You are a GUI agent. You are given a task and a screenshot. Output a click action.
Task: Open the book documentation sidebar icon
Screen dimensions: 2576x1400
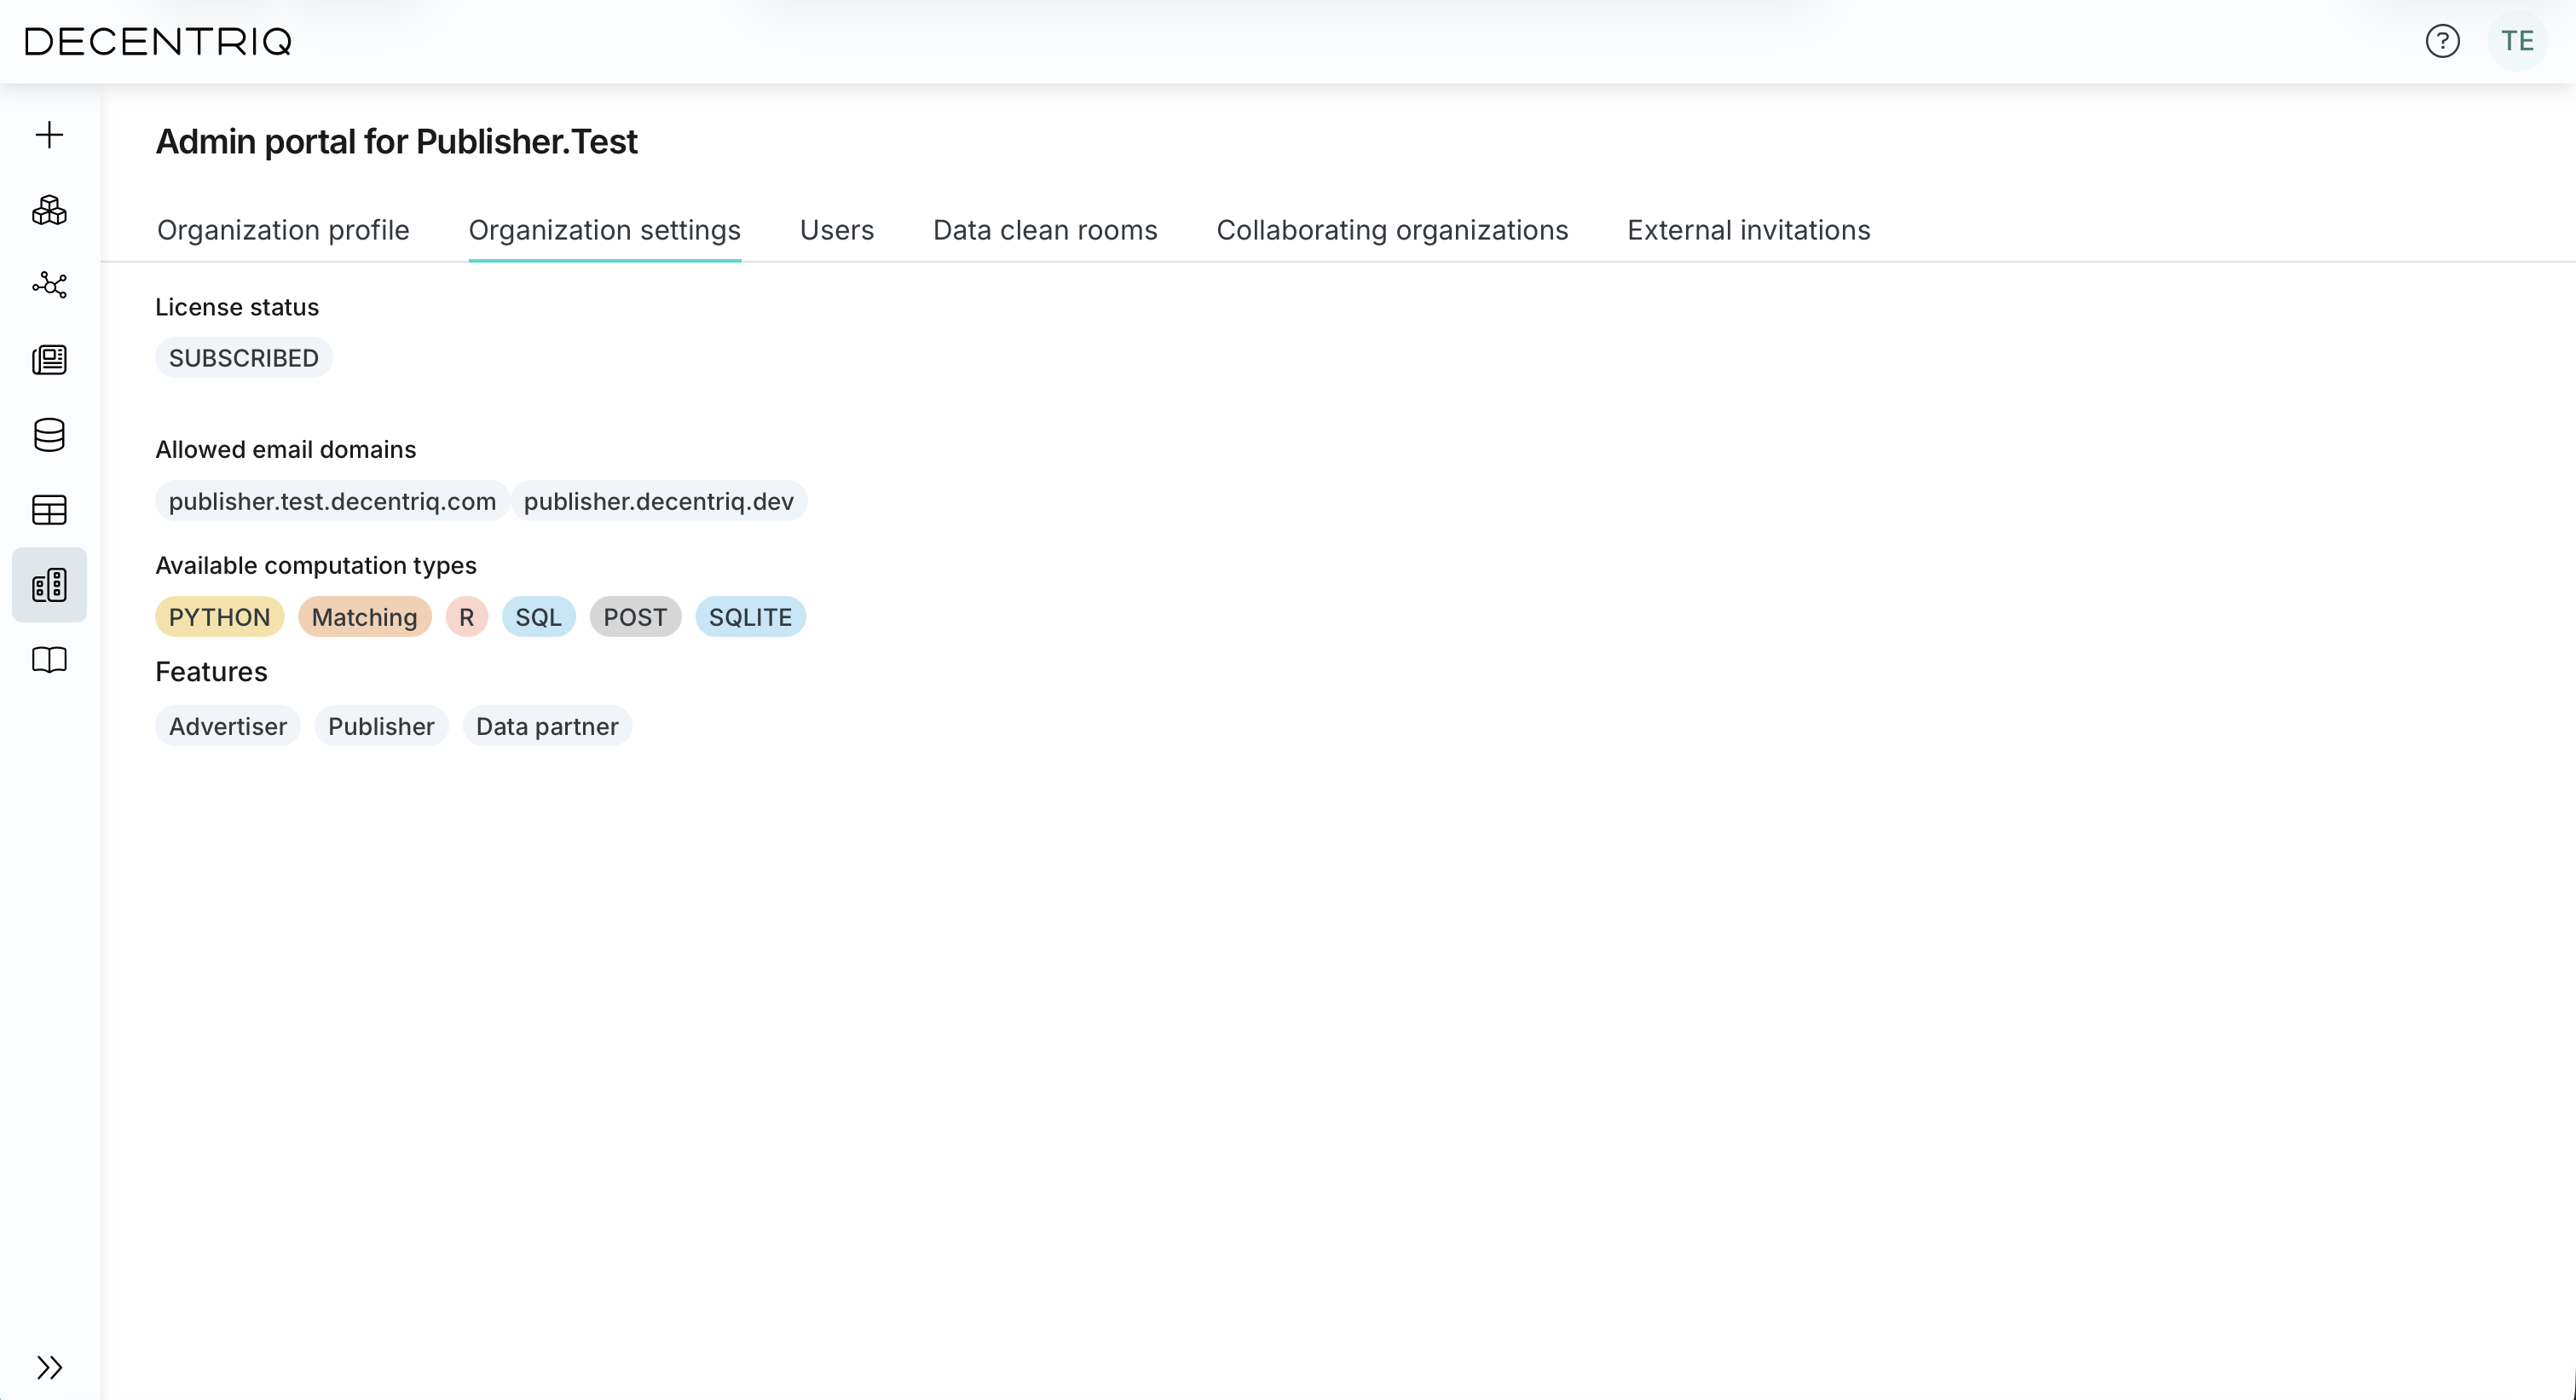(49, 660)
